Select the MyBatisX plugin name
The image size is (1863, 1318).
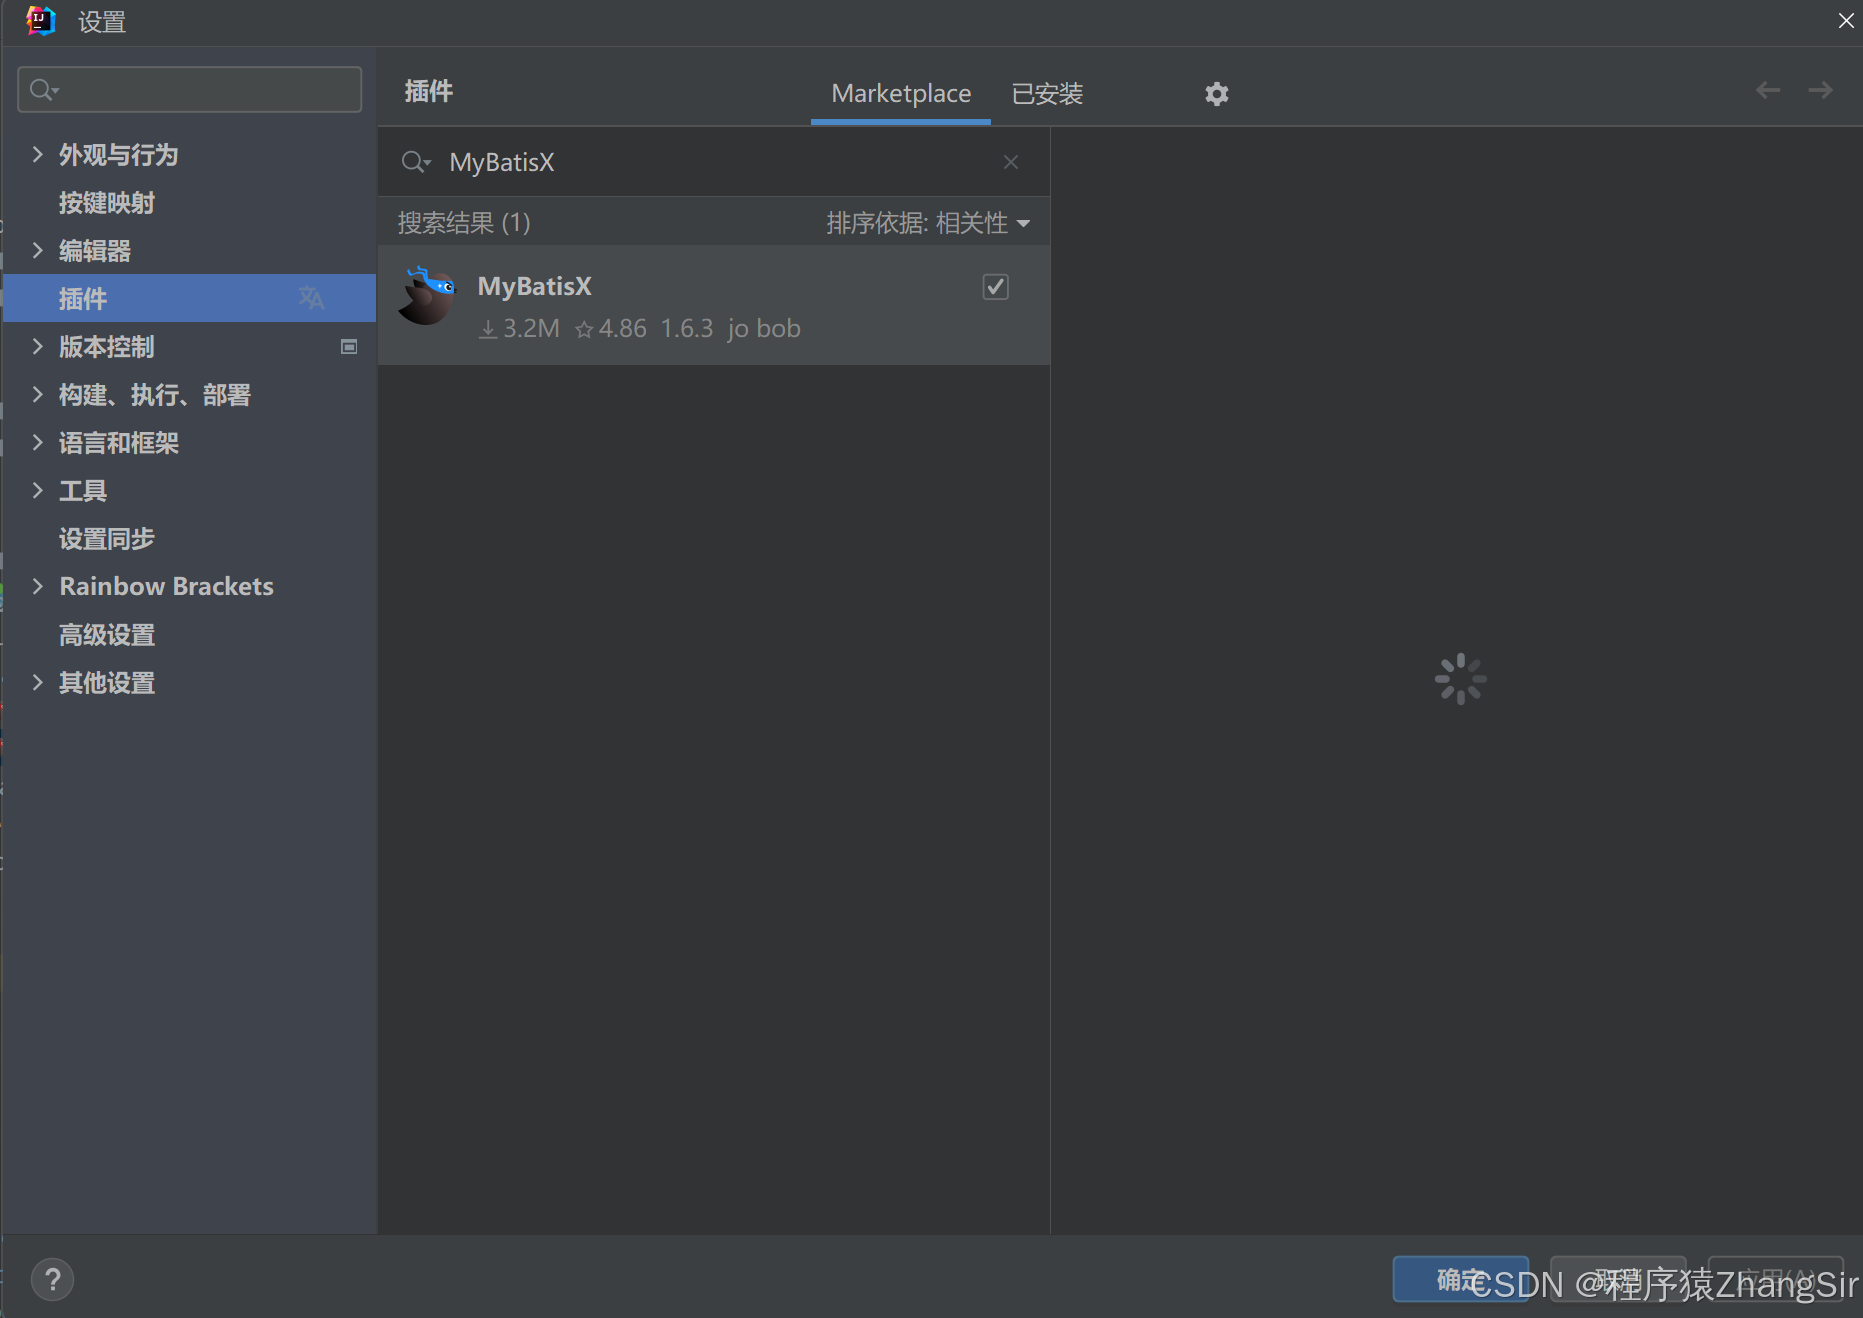pos(535,287)
